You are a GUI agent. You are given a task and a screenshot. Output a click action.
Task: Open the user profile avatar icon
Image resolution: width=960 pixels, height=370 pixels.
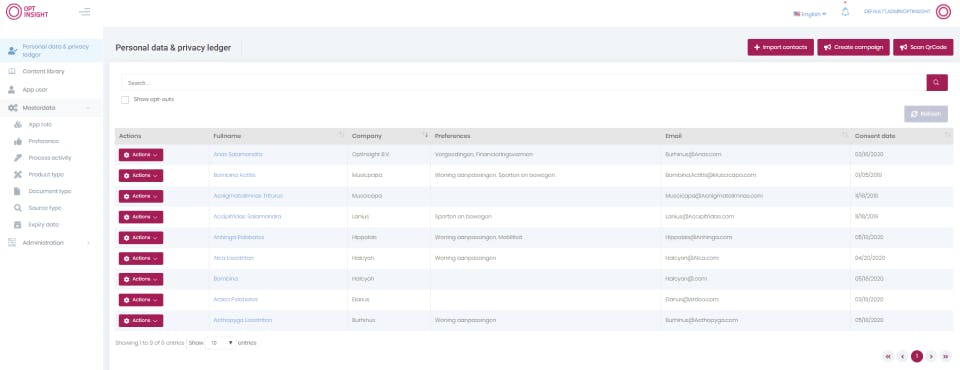click(x=943, y=12)
